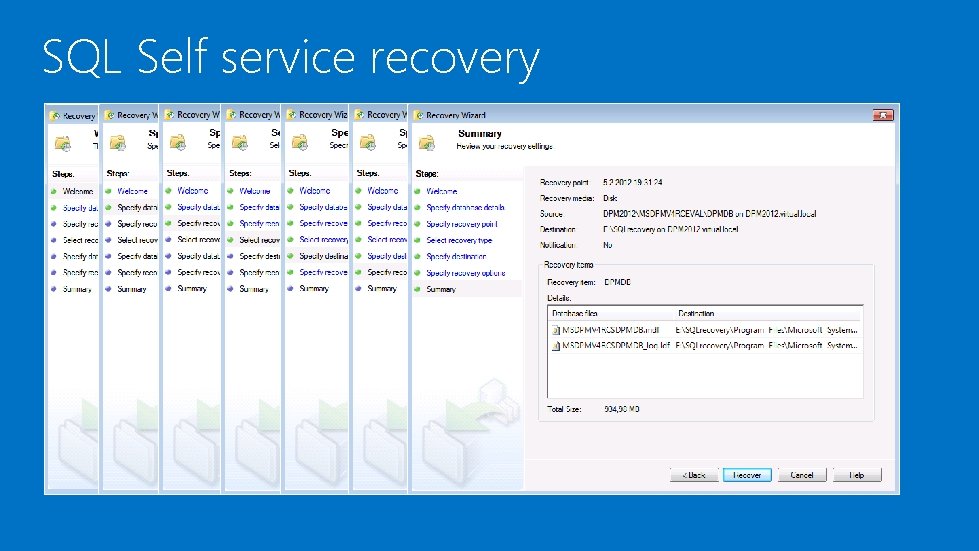Click the Destination E:\SQLrecovery value
Image resolution: width=979 pixels, height=551 pixels.
tap(671, 229)
